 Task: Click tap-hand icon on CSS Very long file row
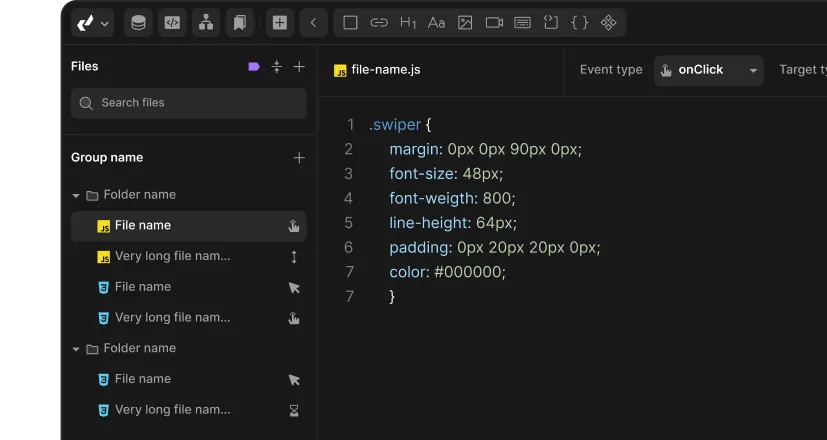(294, 318)
